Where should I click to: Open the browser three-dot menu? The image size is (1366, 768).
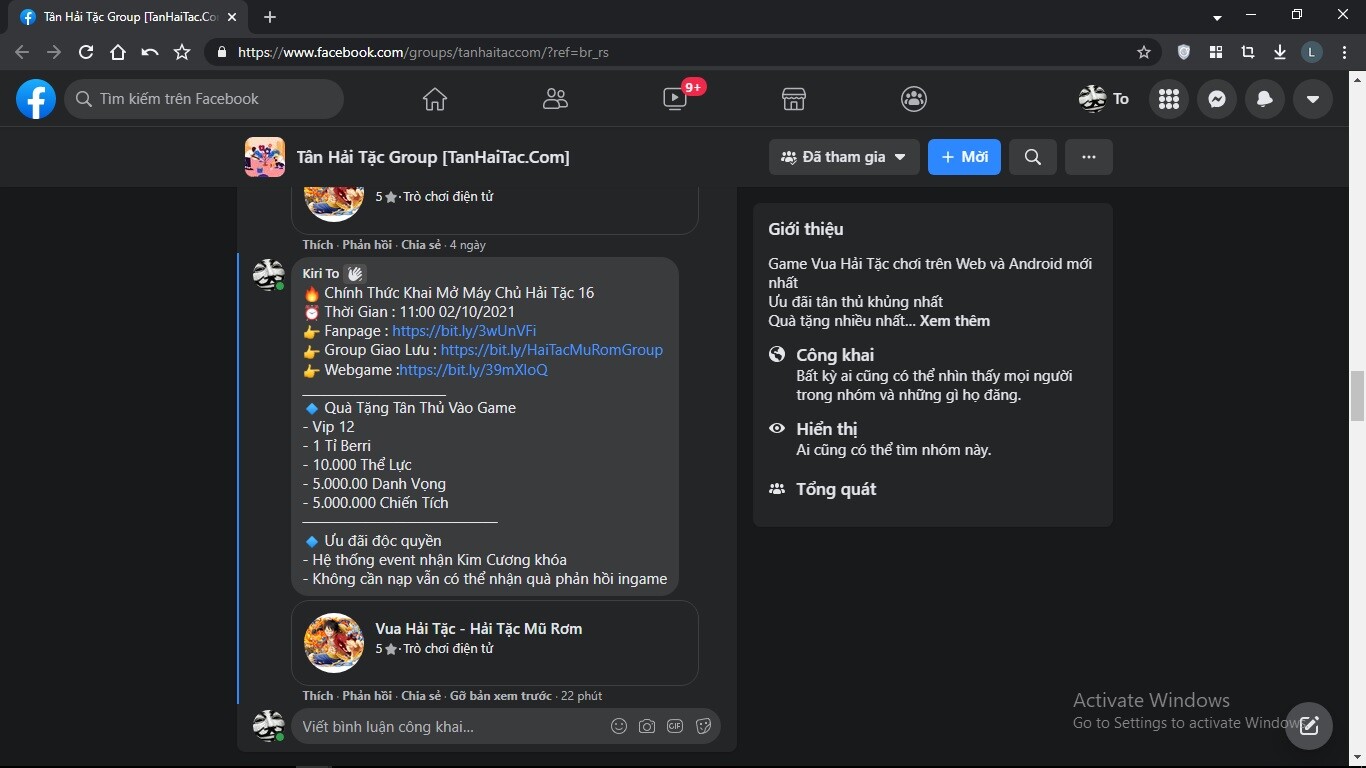[1344, 52]
